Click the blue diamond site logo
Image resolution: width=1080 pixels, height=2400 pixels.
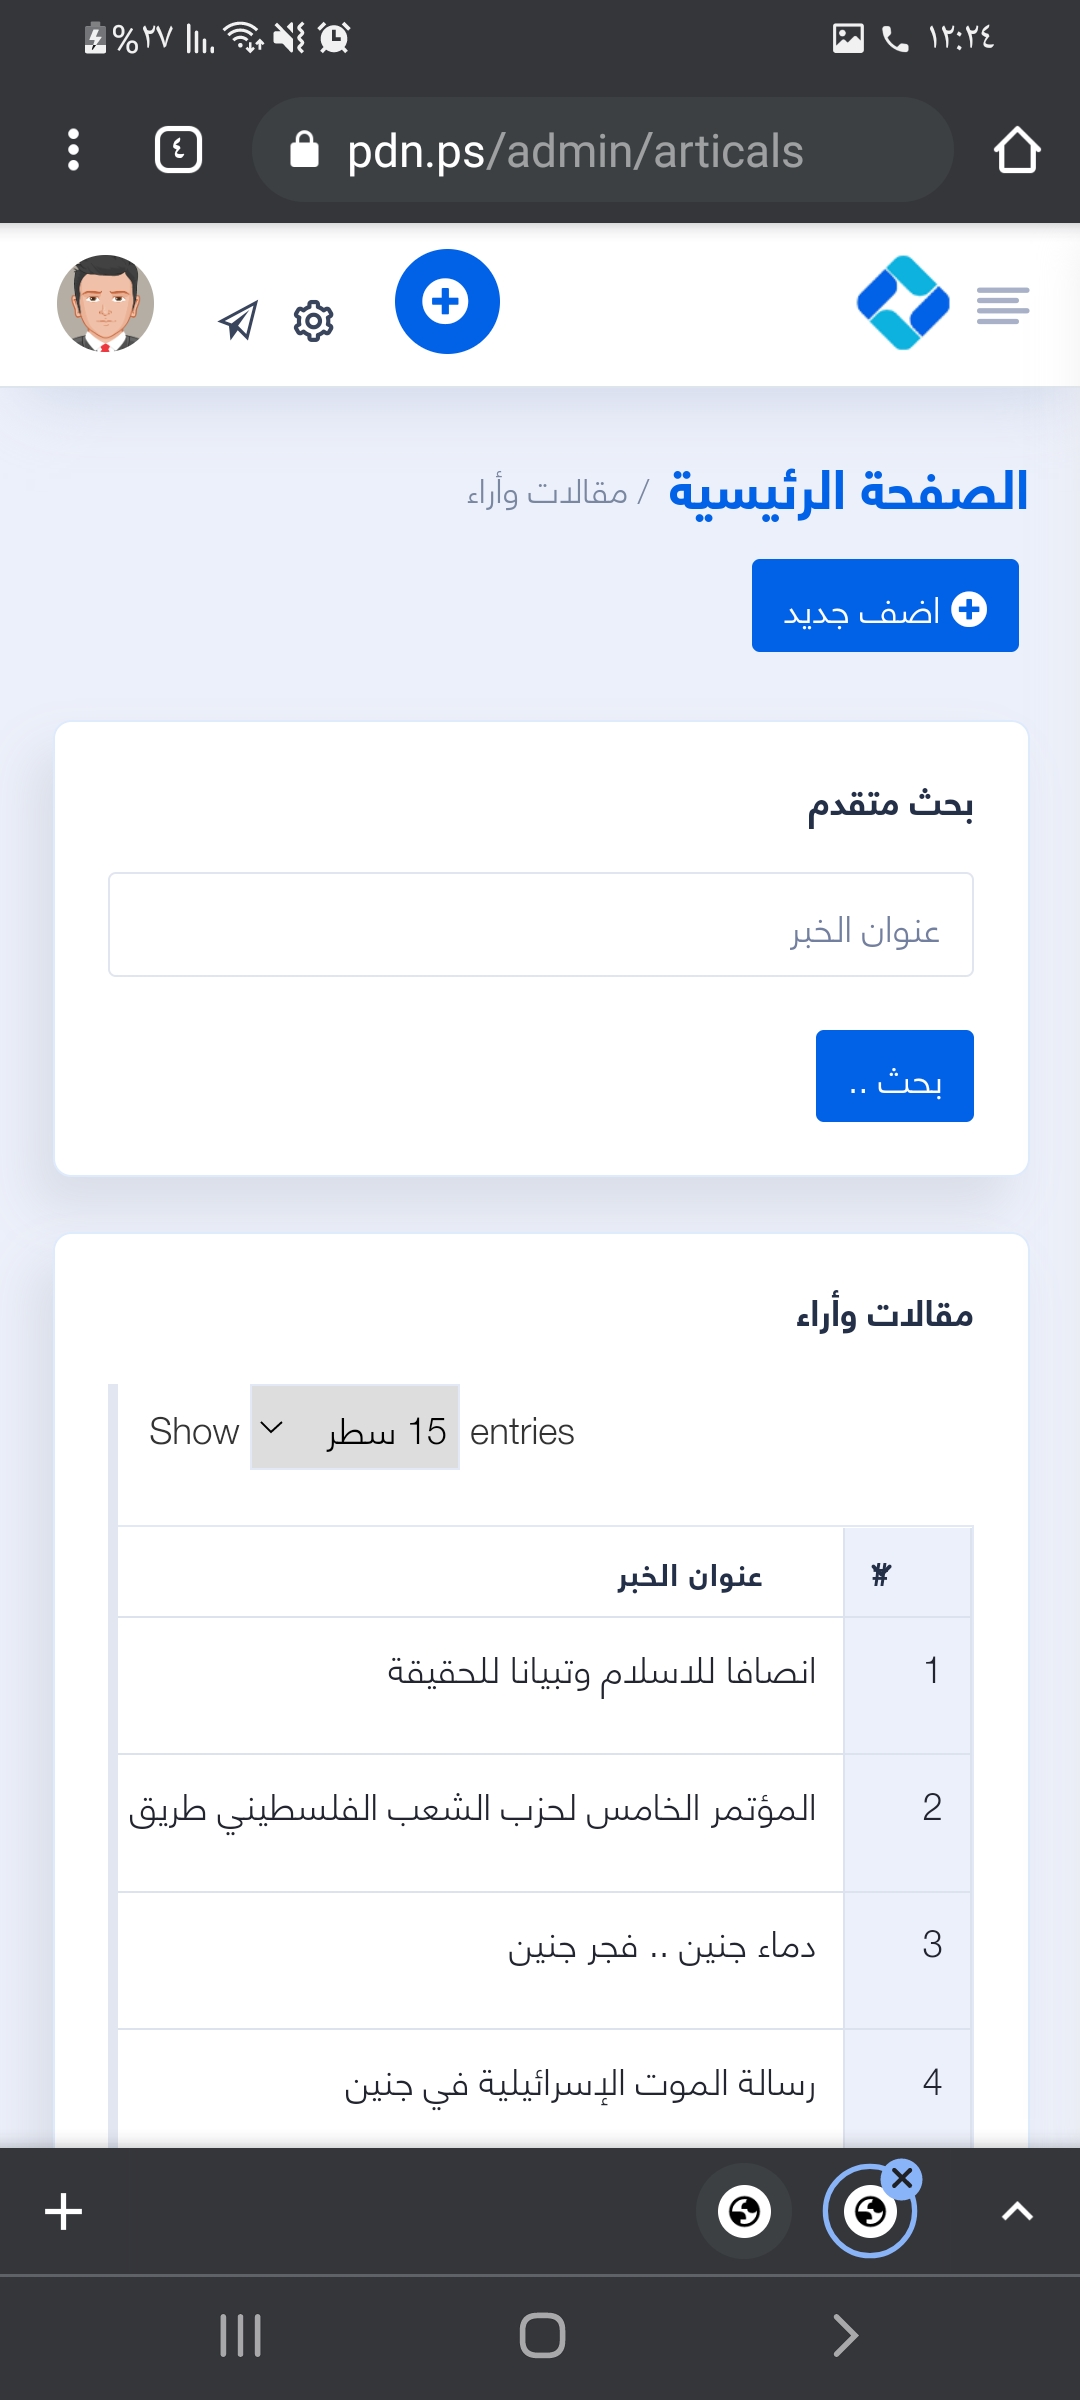[x=903, y=303]
